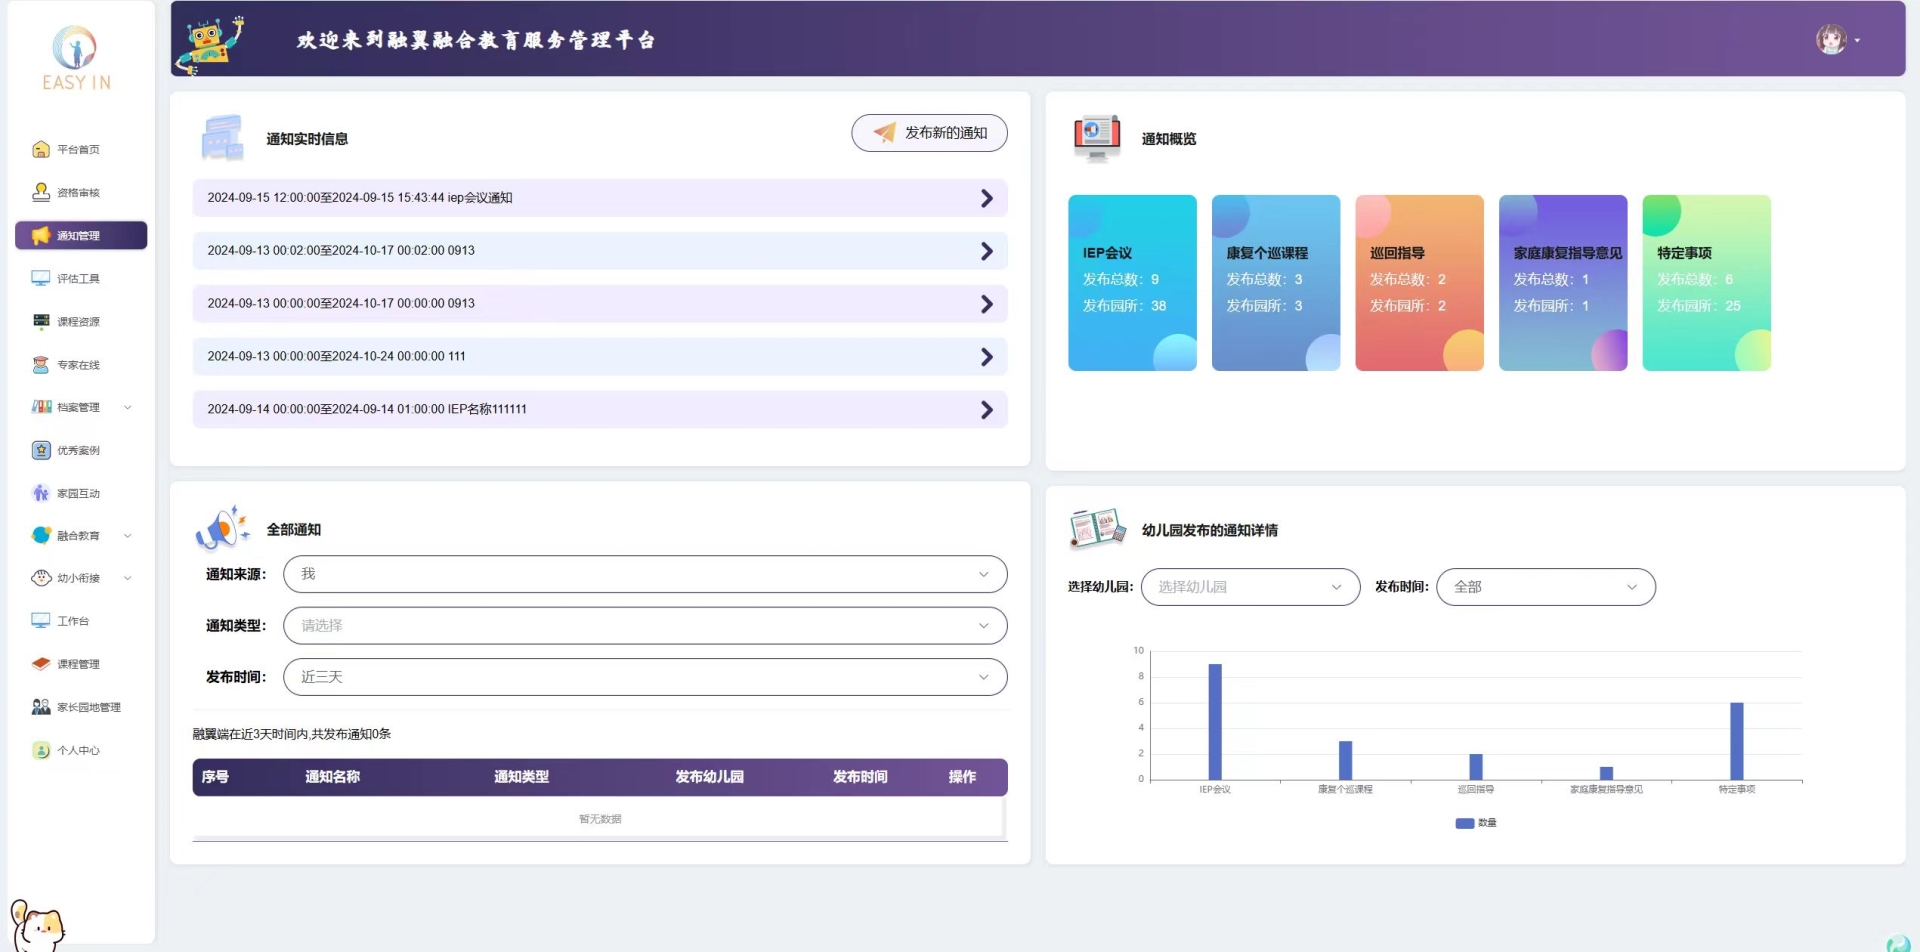This screenshot has height=952, width=1920.
Task: Open the 发布时间 近三天 dropdown
Action: coord(644,677)
